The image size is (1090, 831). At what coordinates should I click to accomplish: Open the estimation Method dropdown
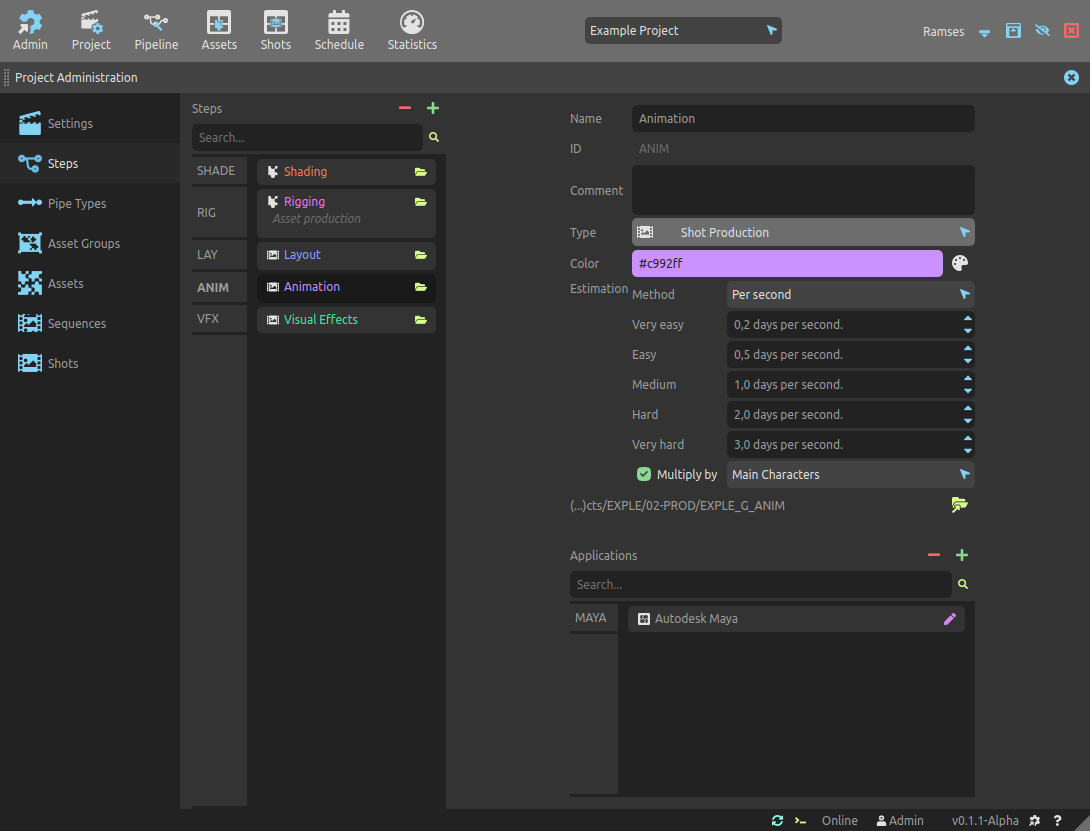tap(850, 295)
